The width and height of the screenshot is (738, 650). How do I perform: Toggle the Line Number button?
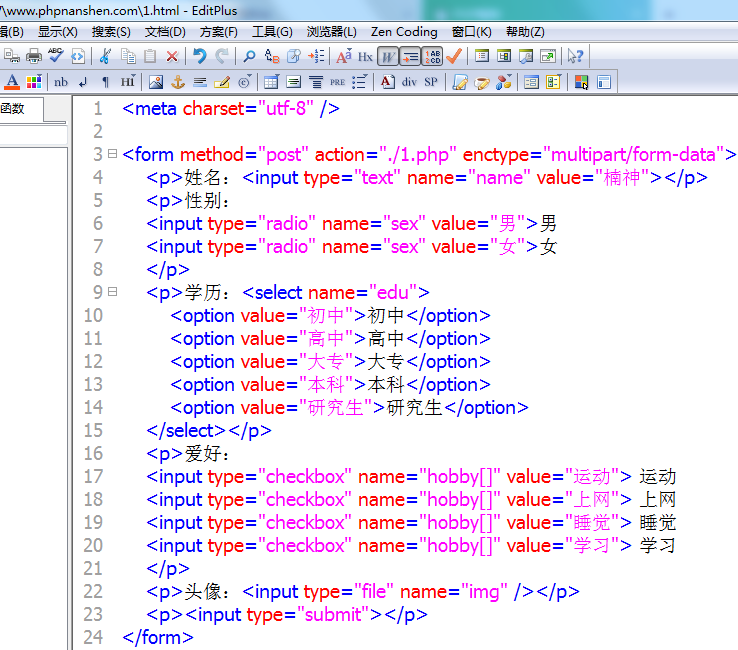click(432, 57)
